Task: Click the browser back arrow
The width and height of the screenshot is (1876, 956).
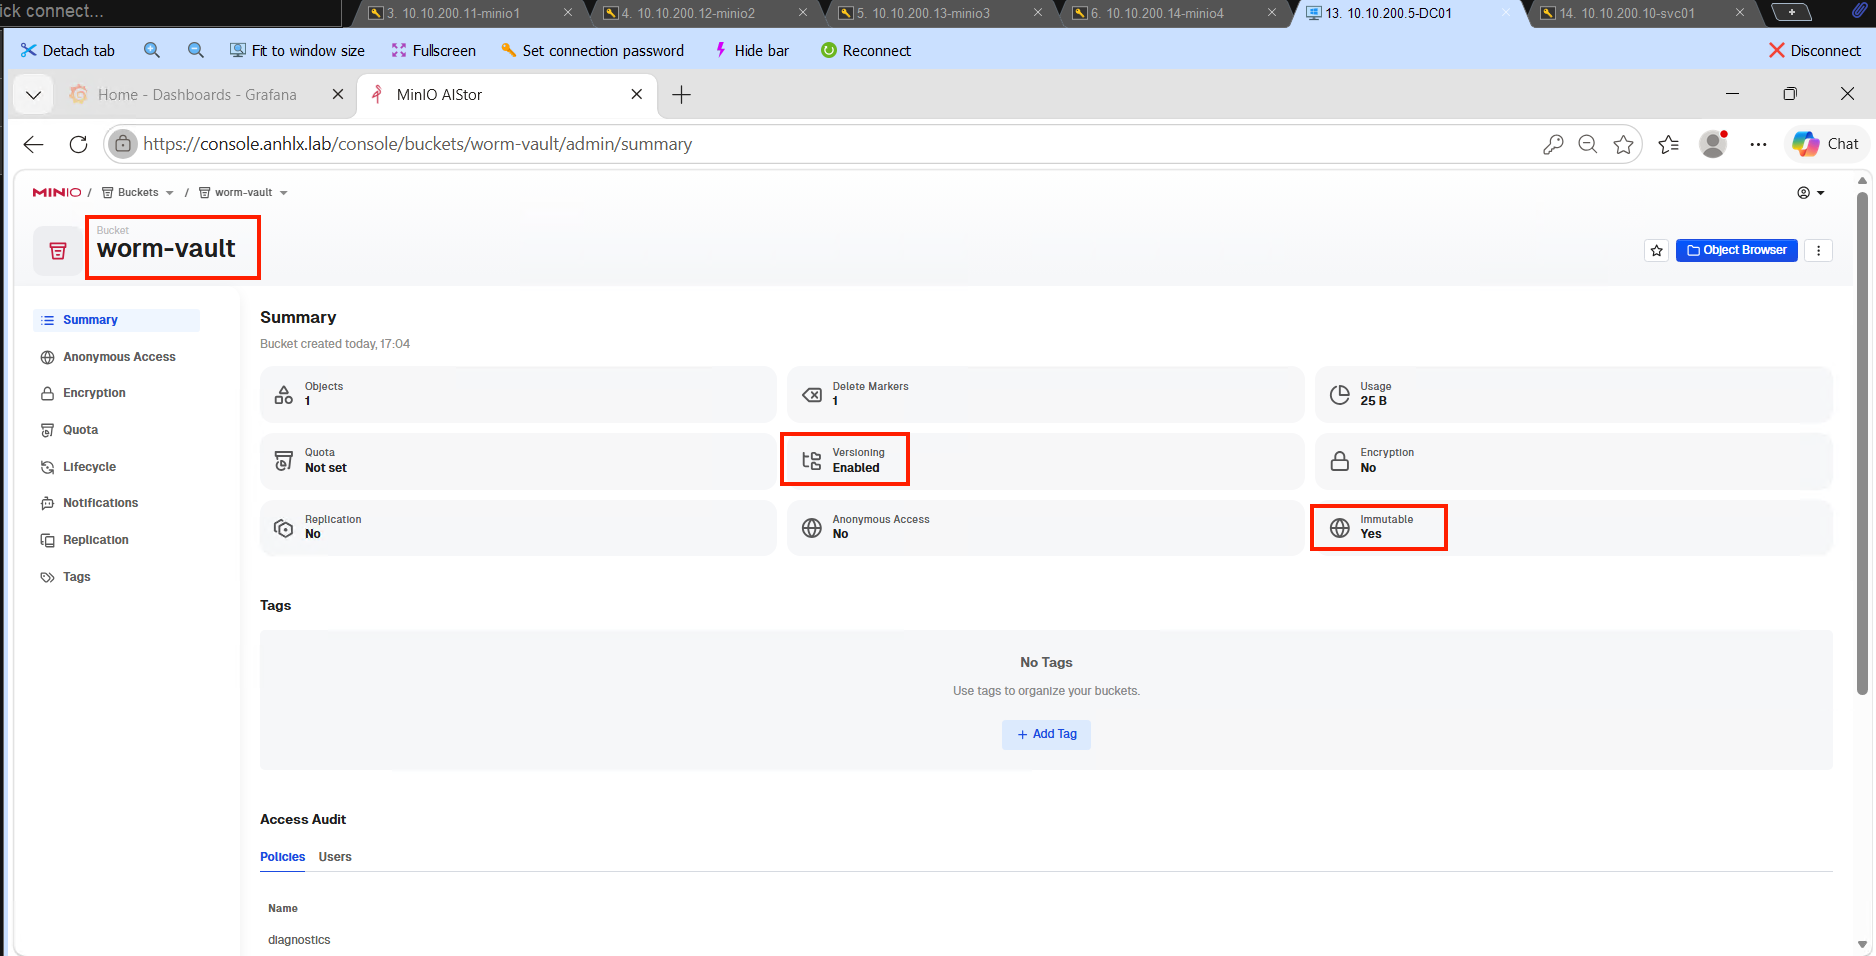Action: click(34, 144)
